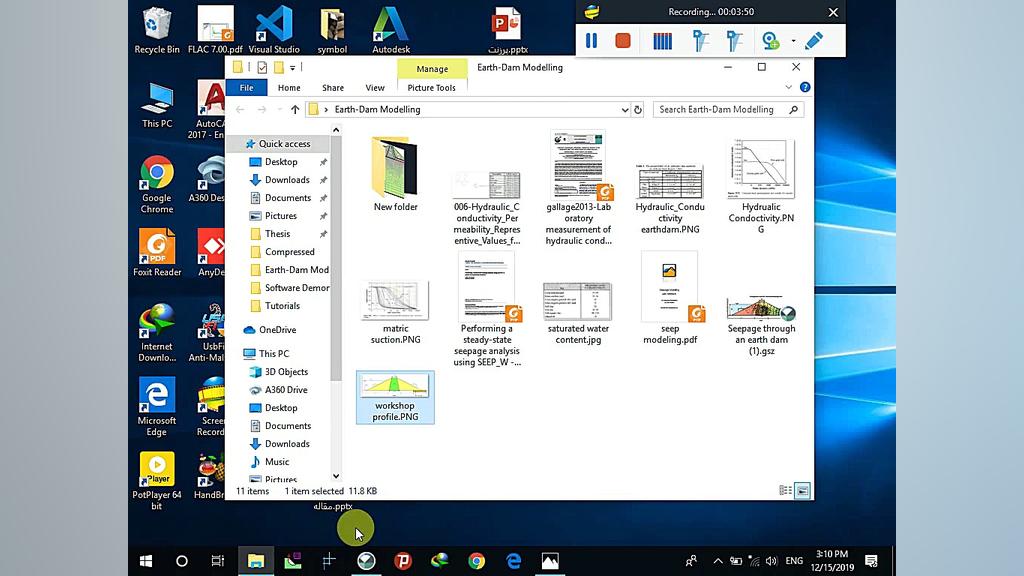Screen dimensions: 1024x576
Task: Open the View ribbon tab
Action: coord(375,88)
